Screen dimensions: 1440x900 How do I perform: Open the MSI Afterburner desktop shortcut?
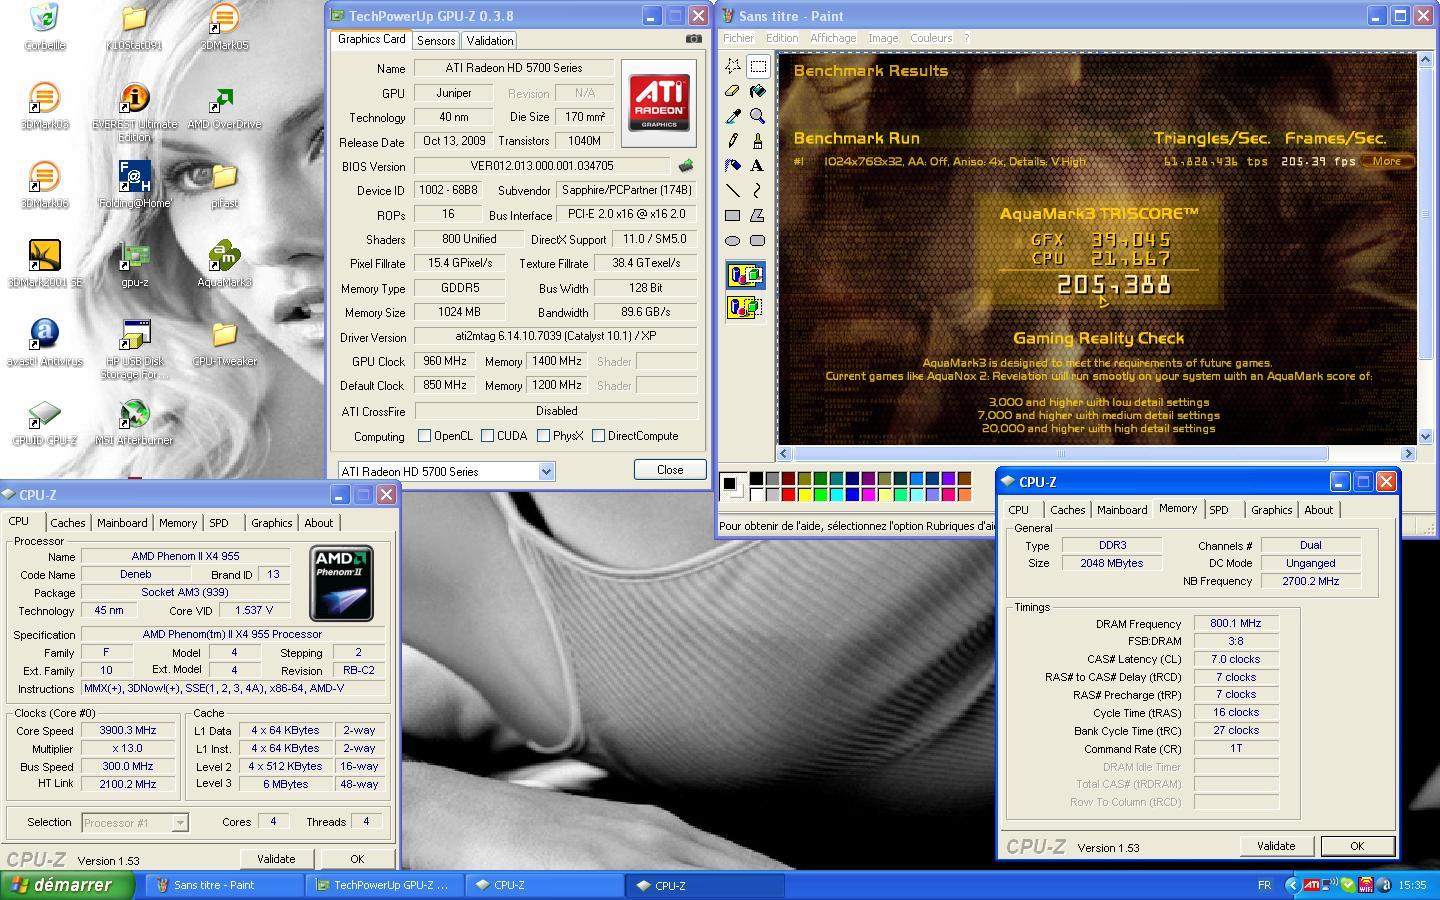pos(134,423)
